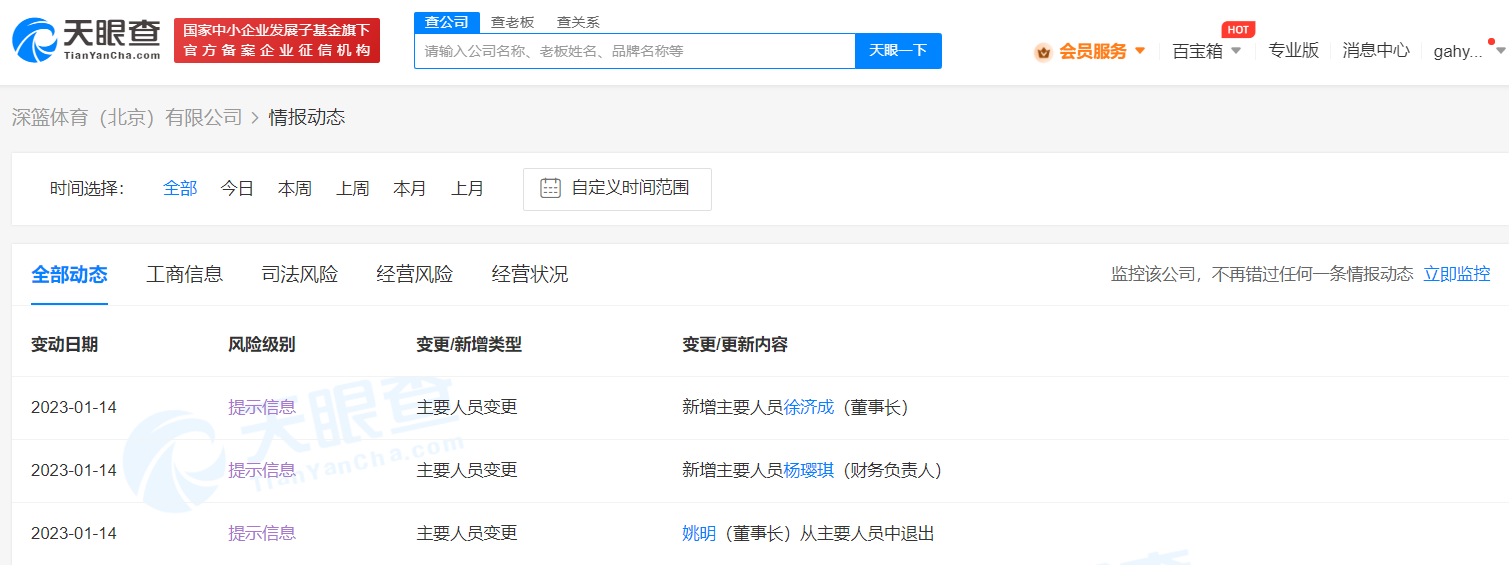Filter time by 本周
1509x565 pixels.
click(294, 188)
